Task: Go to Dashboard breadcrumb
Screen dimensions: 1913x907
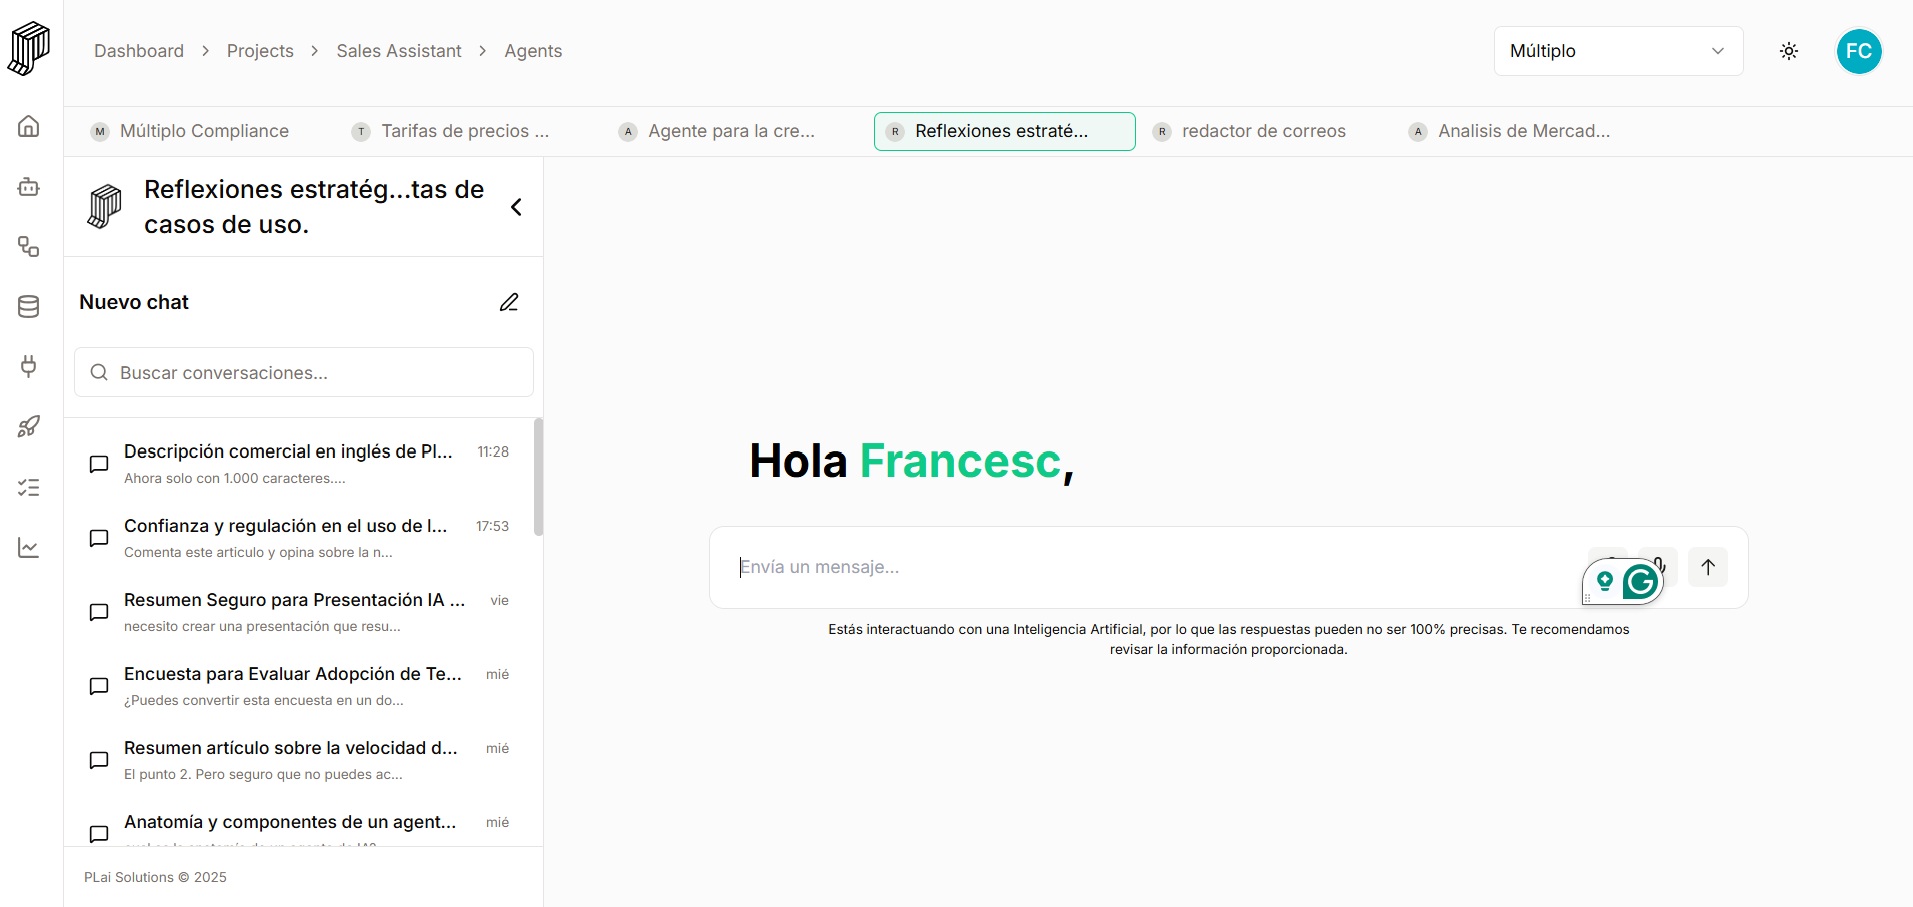Action: pos(139,51)
